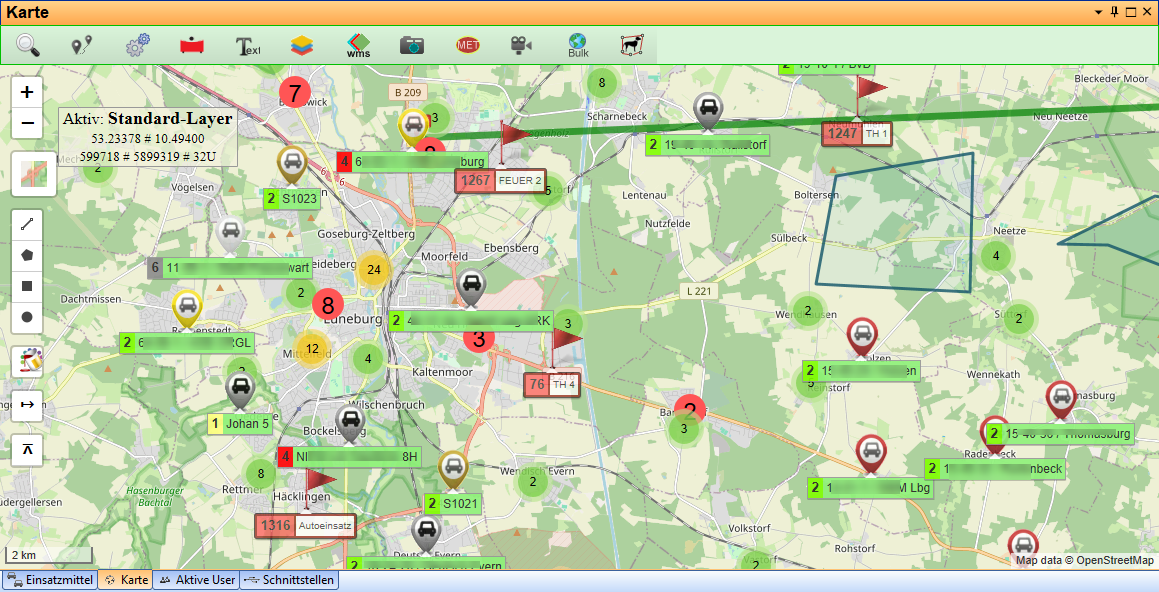Open the stacked layers icon
Image resolution: width=1159 pixels, height=592 pixels.
click(x=302, y=45)
